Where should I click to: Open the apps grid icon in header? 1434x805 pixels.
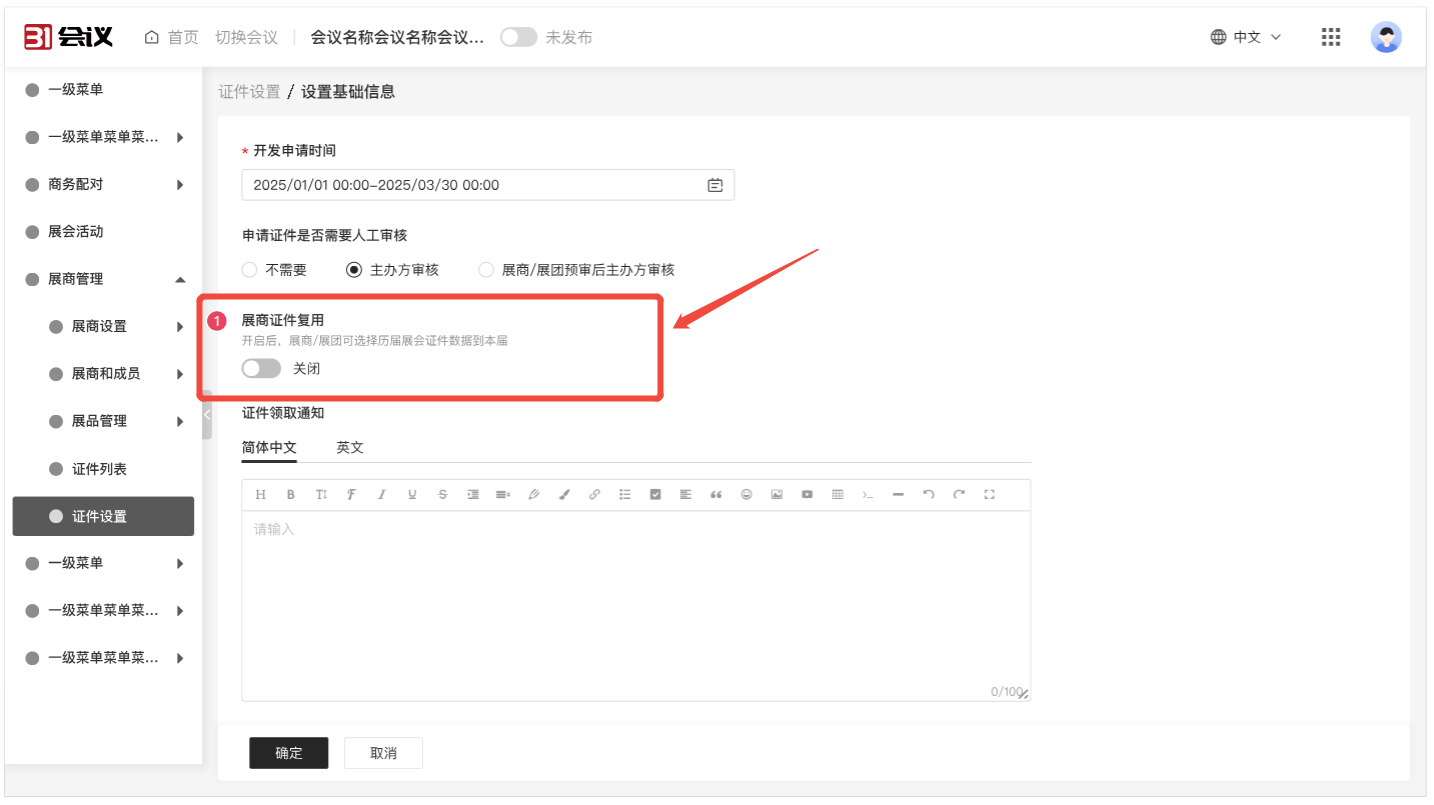[1330, 37]
